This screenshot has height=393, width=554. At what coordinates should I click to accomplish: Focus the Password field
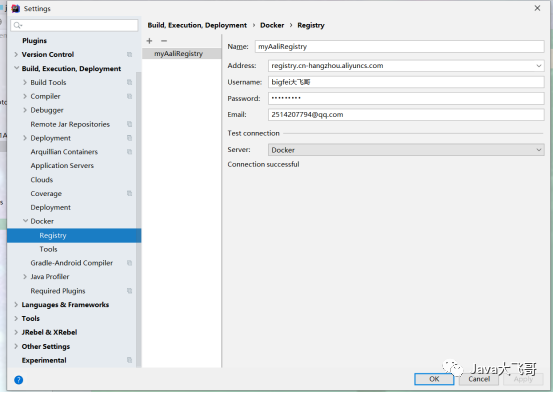pyautogui.click(x=406, y=98)
